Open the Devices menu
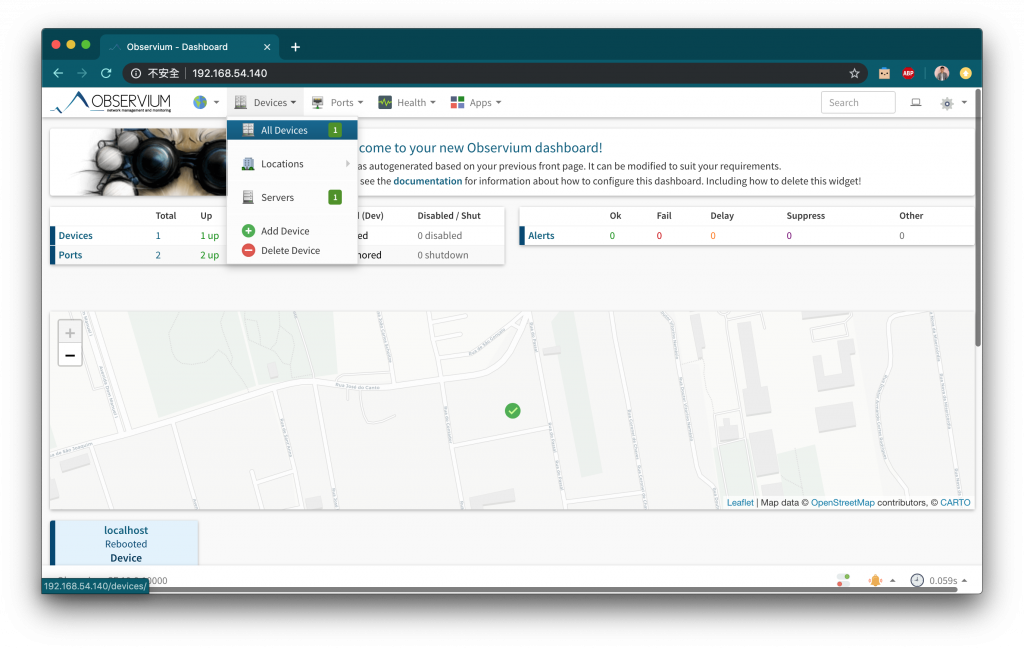The image size is (1024, 649). (x=265, y=103)
